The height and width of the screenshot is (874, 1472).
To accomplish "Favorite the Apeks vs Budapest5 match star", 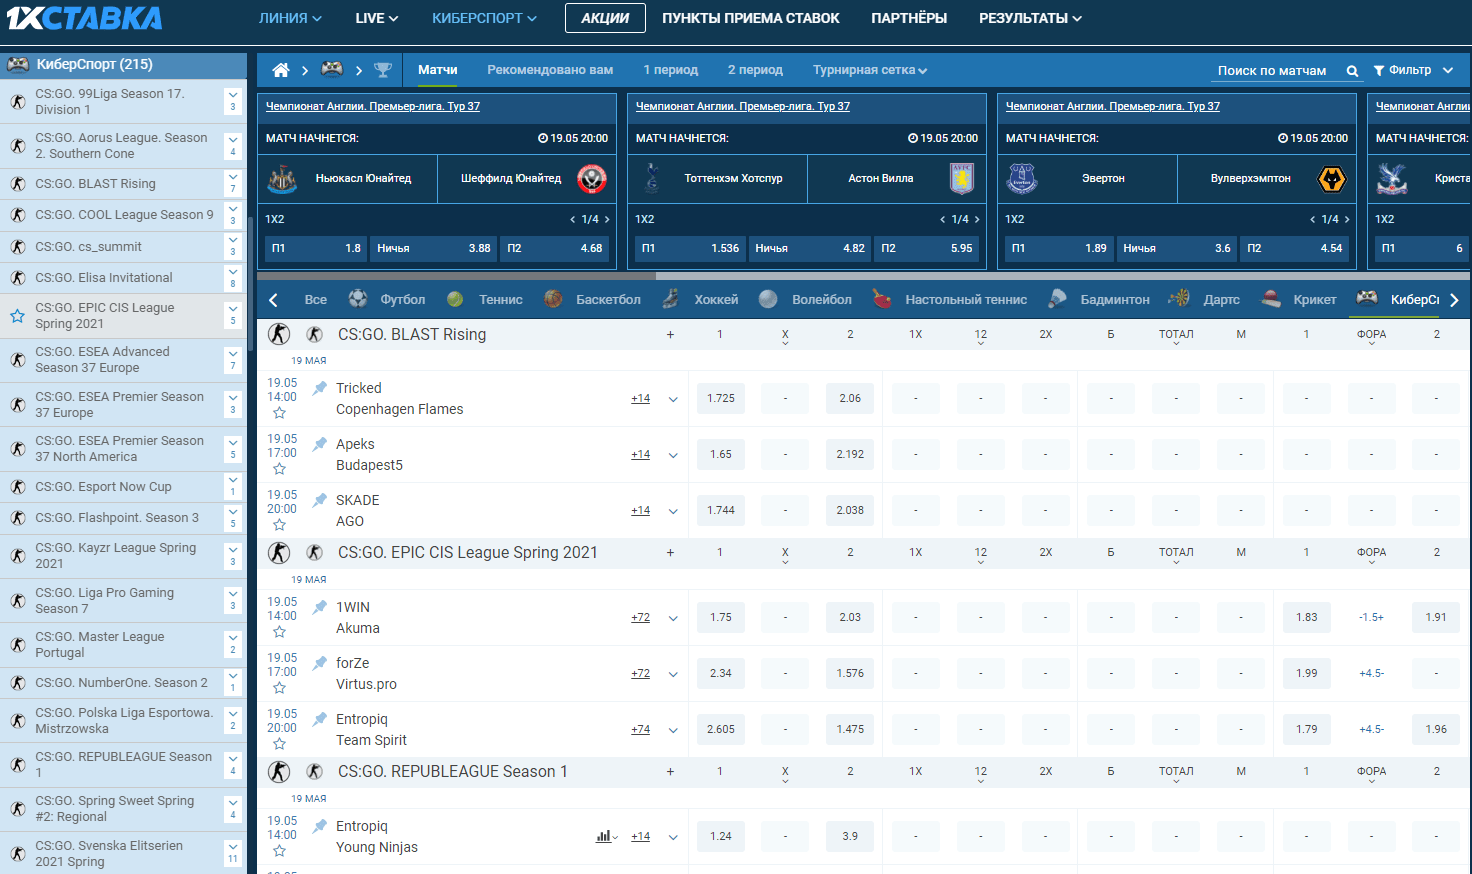I will [280, 469].
